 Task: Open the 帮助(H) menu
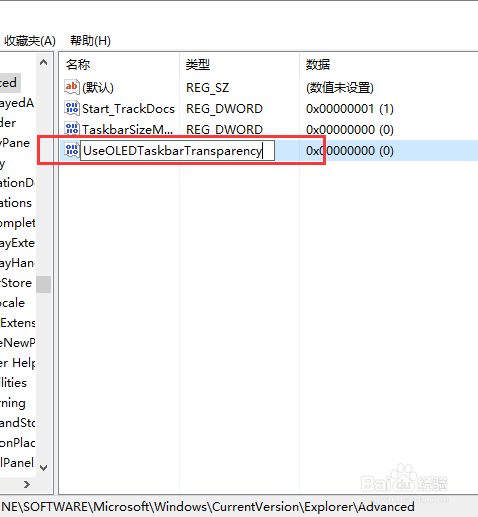pos(90,41)
